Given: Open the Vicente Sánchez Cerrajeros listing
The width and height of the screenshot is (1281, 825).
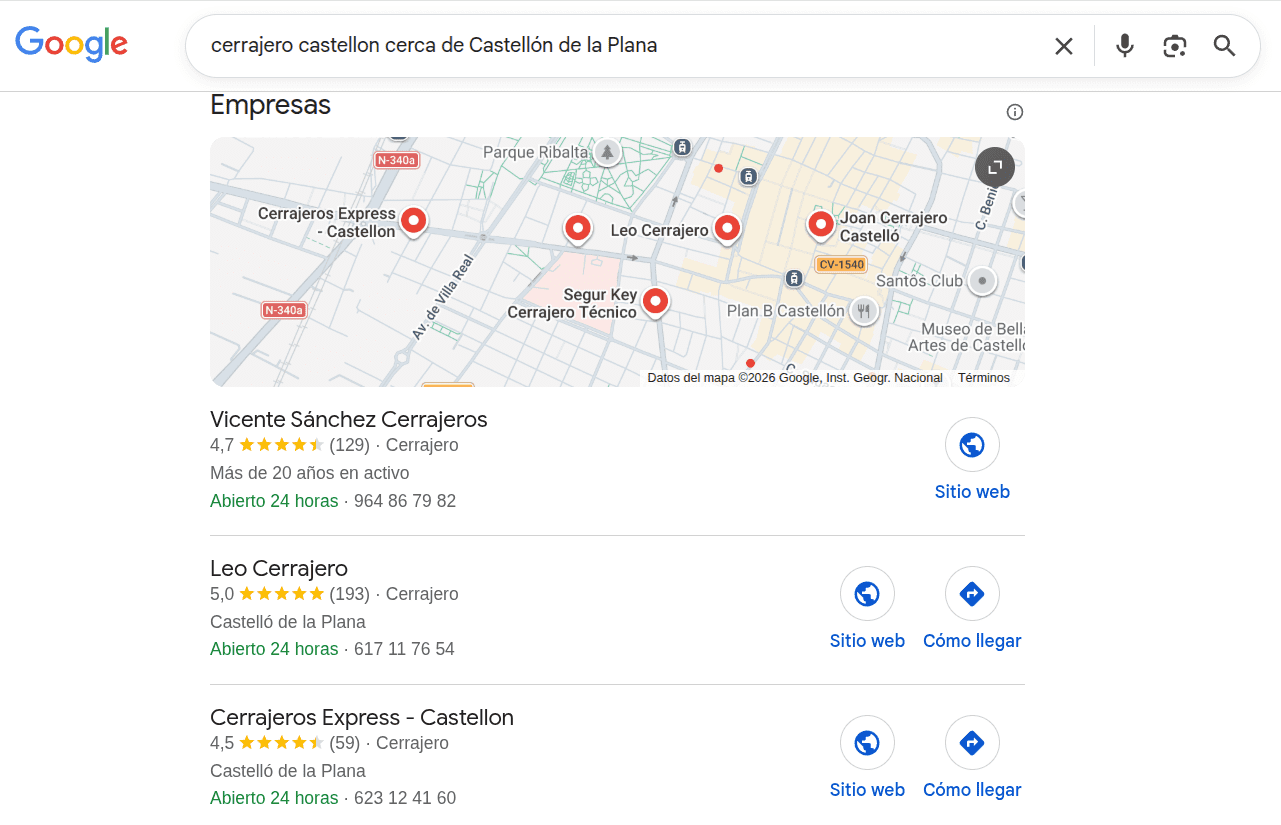Looking at the screenshot, I should (348, 419).
